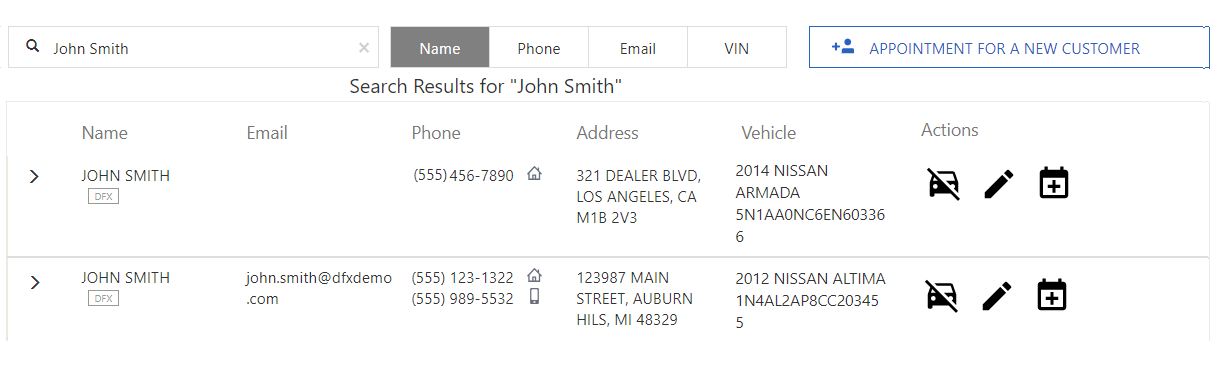Edit the first John Smith record with pencil

click(x=998, y=184)
